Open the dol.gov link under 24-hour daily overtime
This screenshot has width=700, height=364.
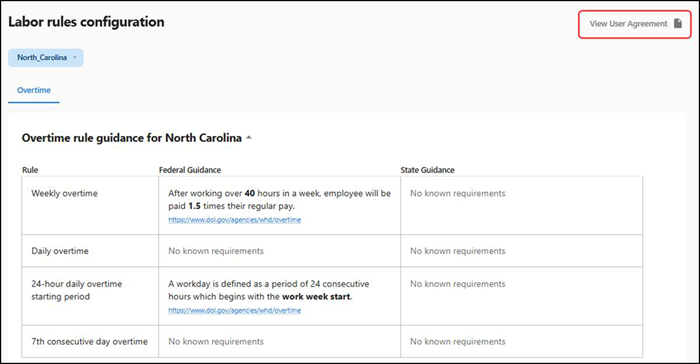click(x=234, y=310)
